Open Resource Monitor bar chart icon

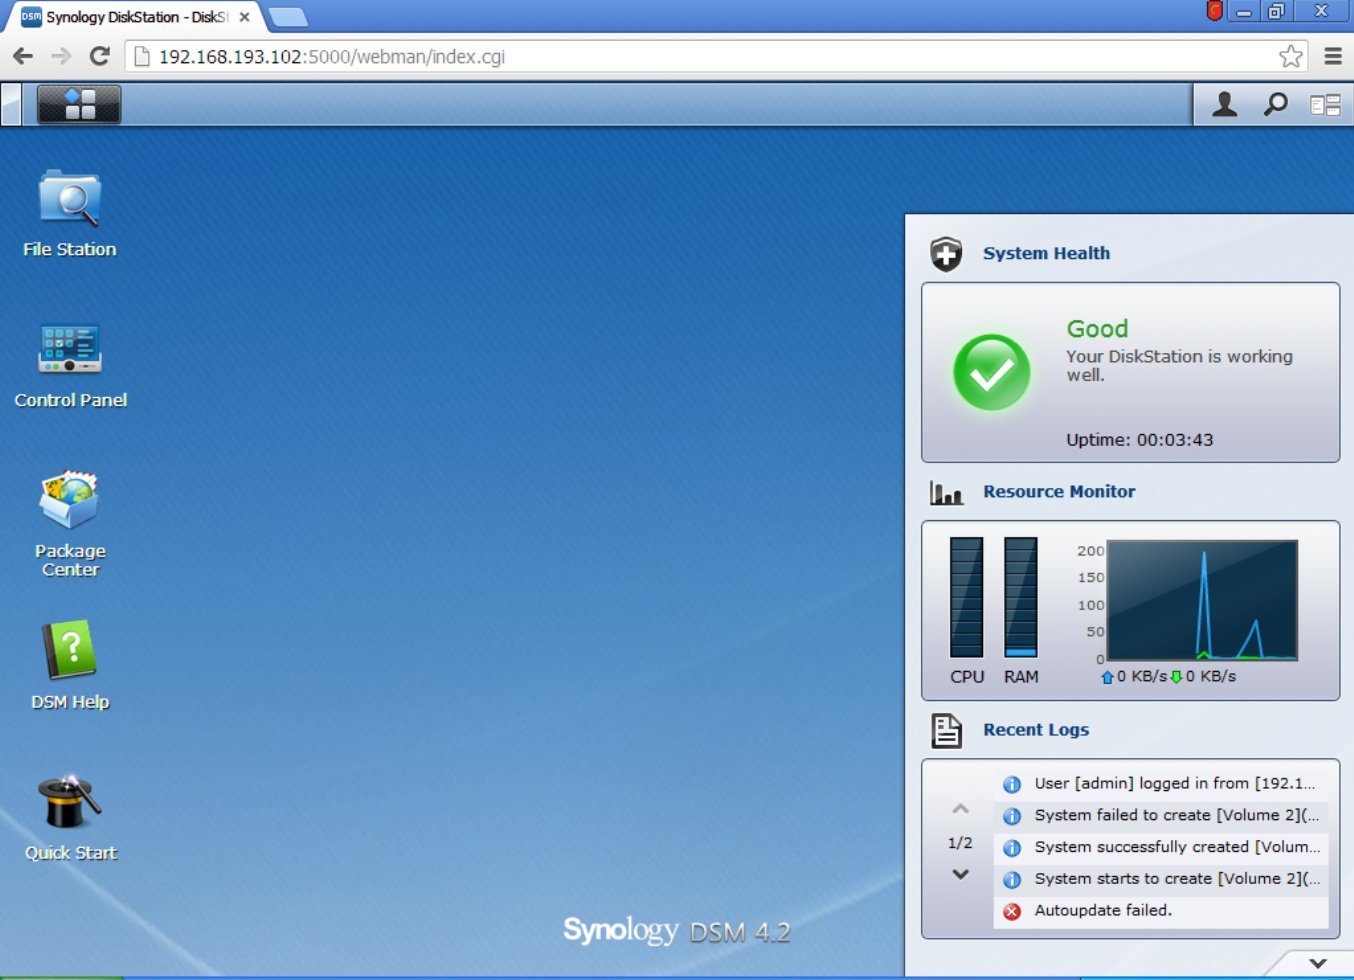946,492
